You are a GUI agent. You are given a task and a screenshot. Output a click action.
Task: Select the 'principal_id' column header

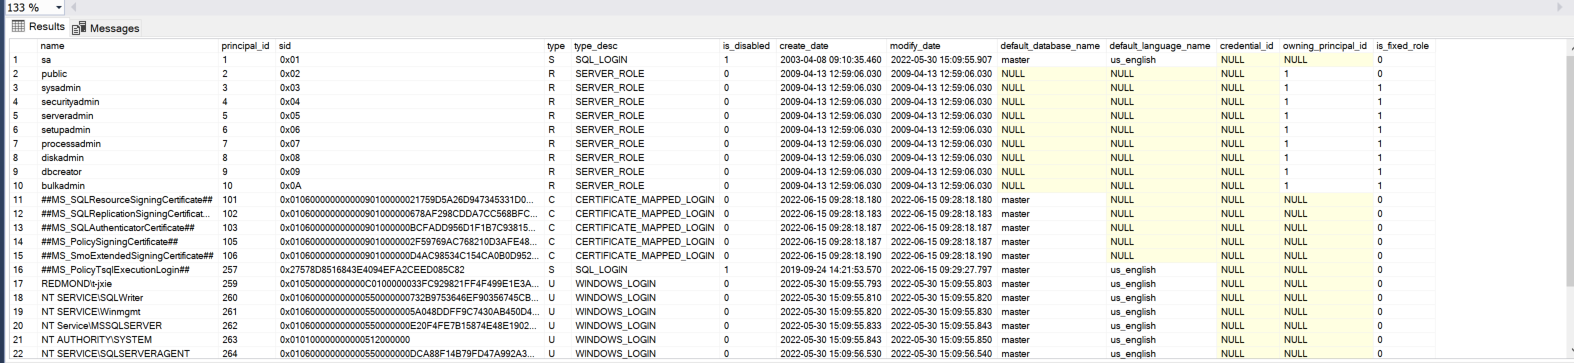pyautogui.click(x=247, y=46)
